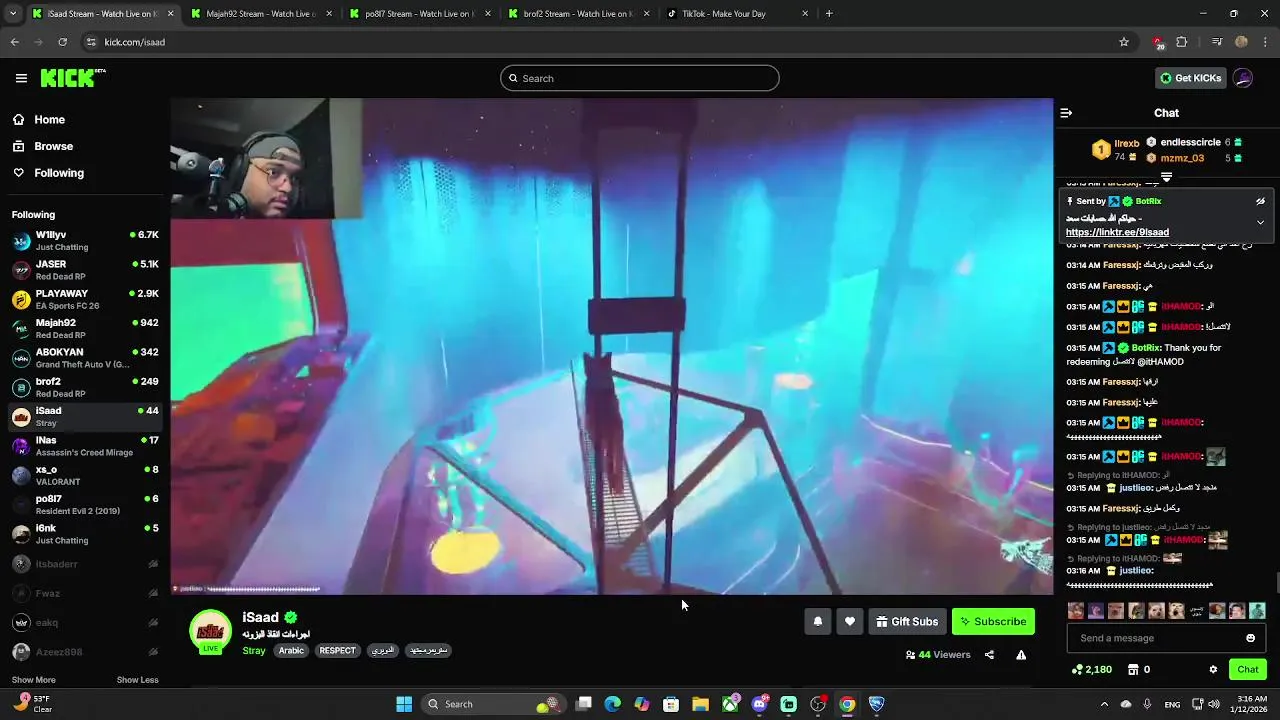
Task: Click the chat panel scrollbar
Action: click(1275, 582)
